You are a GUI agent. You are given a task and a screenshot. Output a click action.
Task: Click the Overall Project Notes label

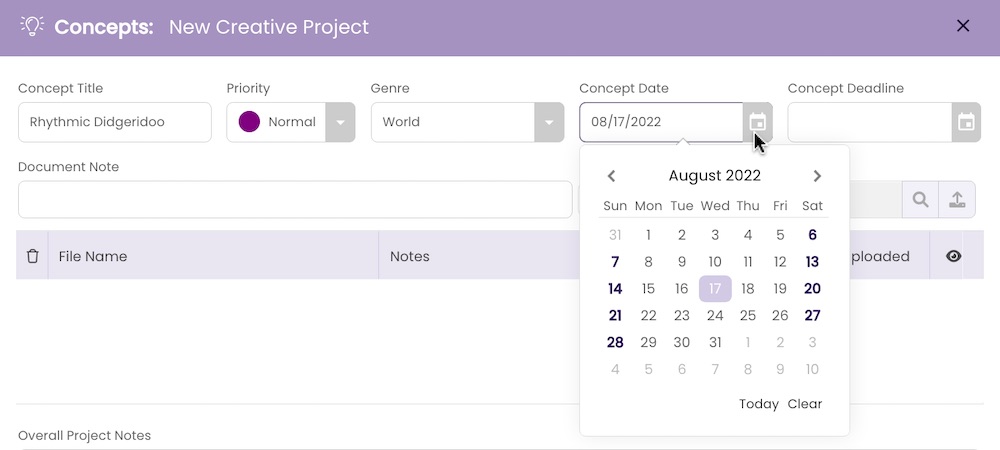84,436
